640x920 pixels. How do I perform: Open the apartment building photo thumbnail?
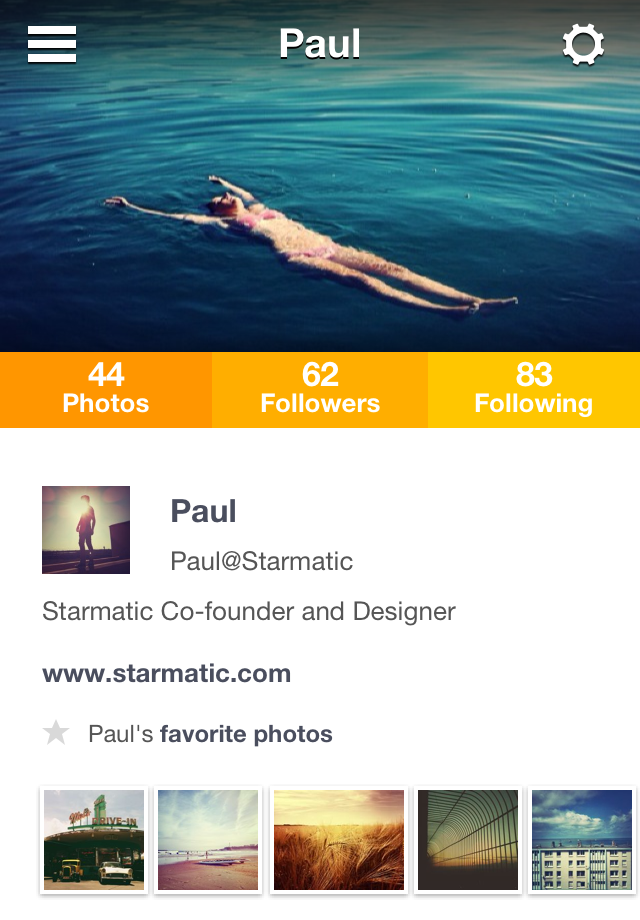(581, 840)
